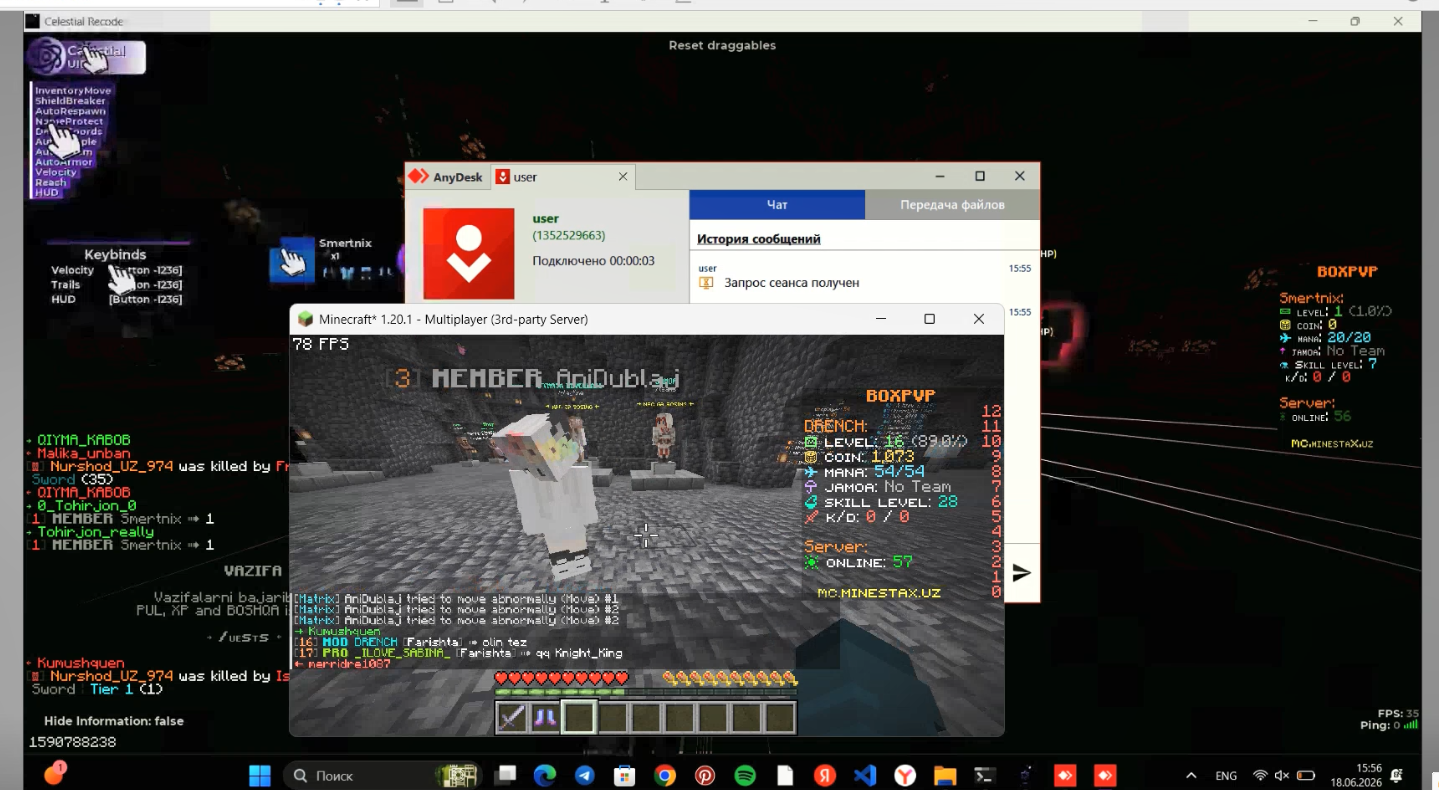Toggle the ShieldBreaker module
This screenshot has width=1439, height=790.
click(70, 101)
